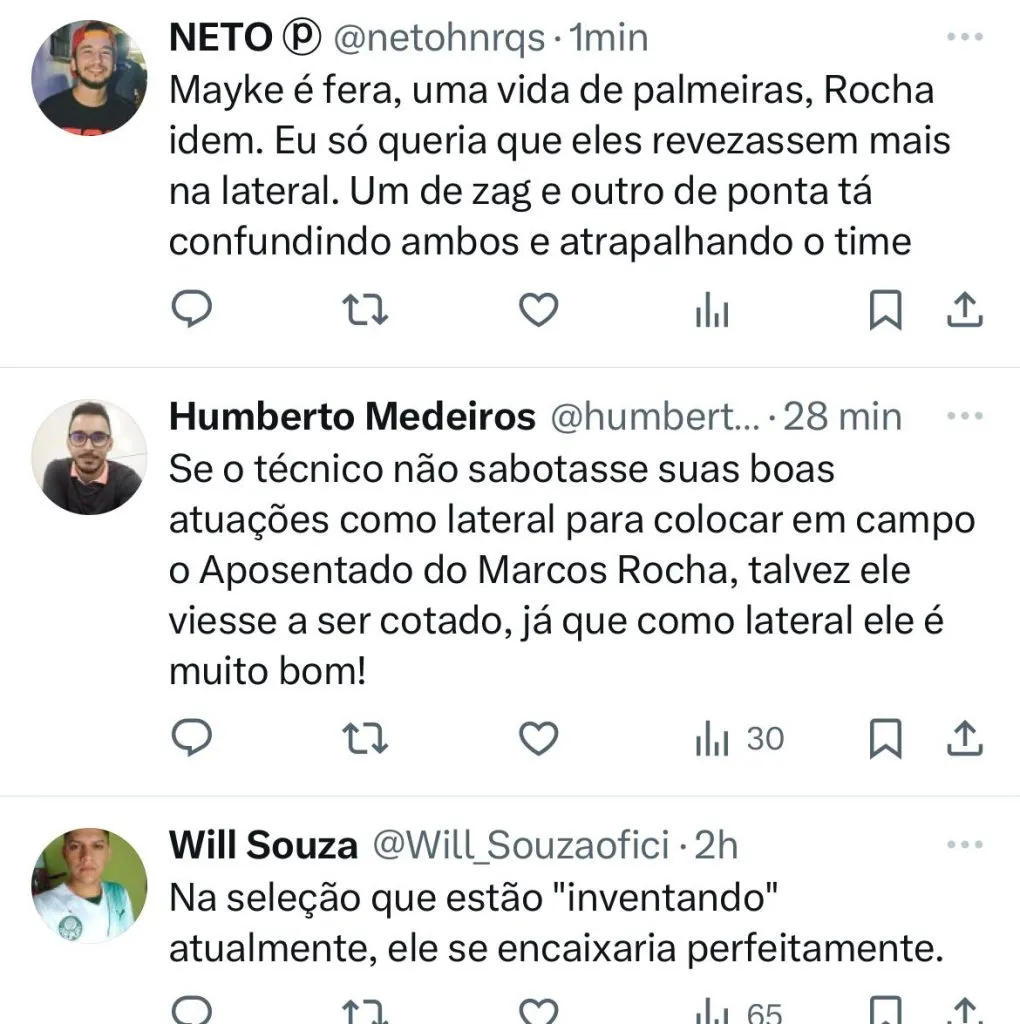Share NETO's tweet
The image size is (1020, 1024).
[964, 312]
